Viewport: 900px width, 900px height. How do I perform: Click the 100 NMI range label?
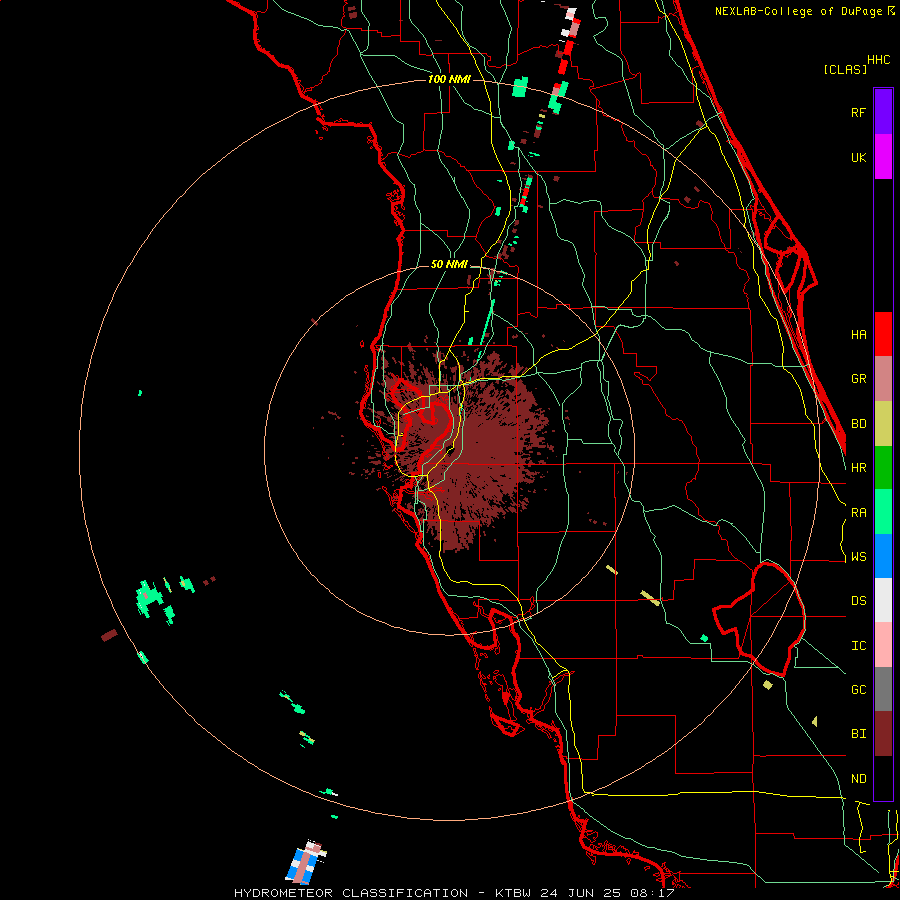[449, 79]
